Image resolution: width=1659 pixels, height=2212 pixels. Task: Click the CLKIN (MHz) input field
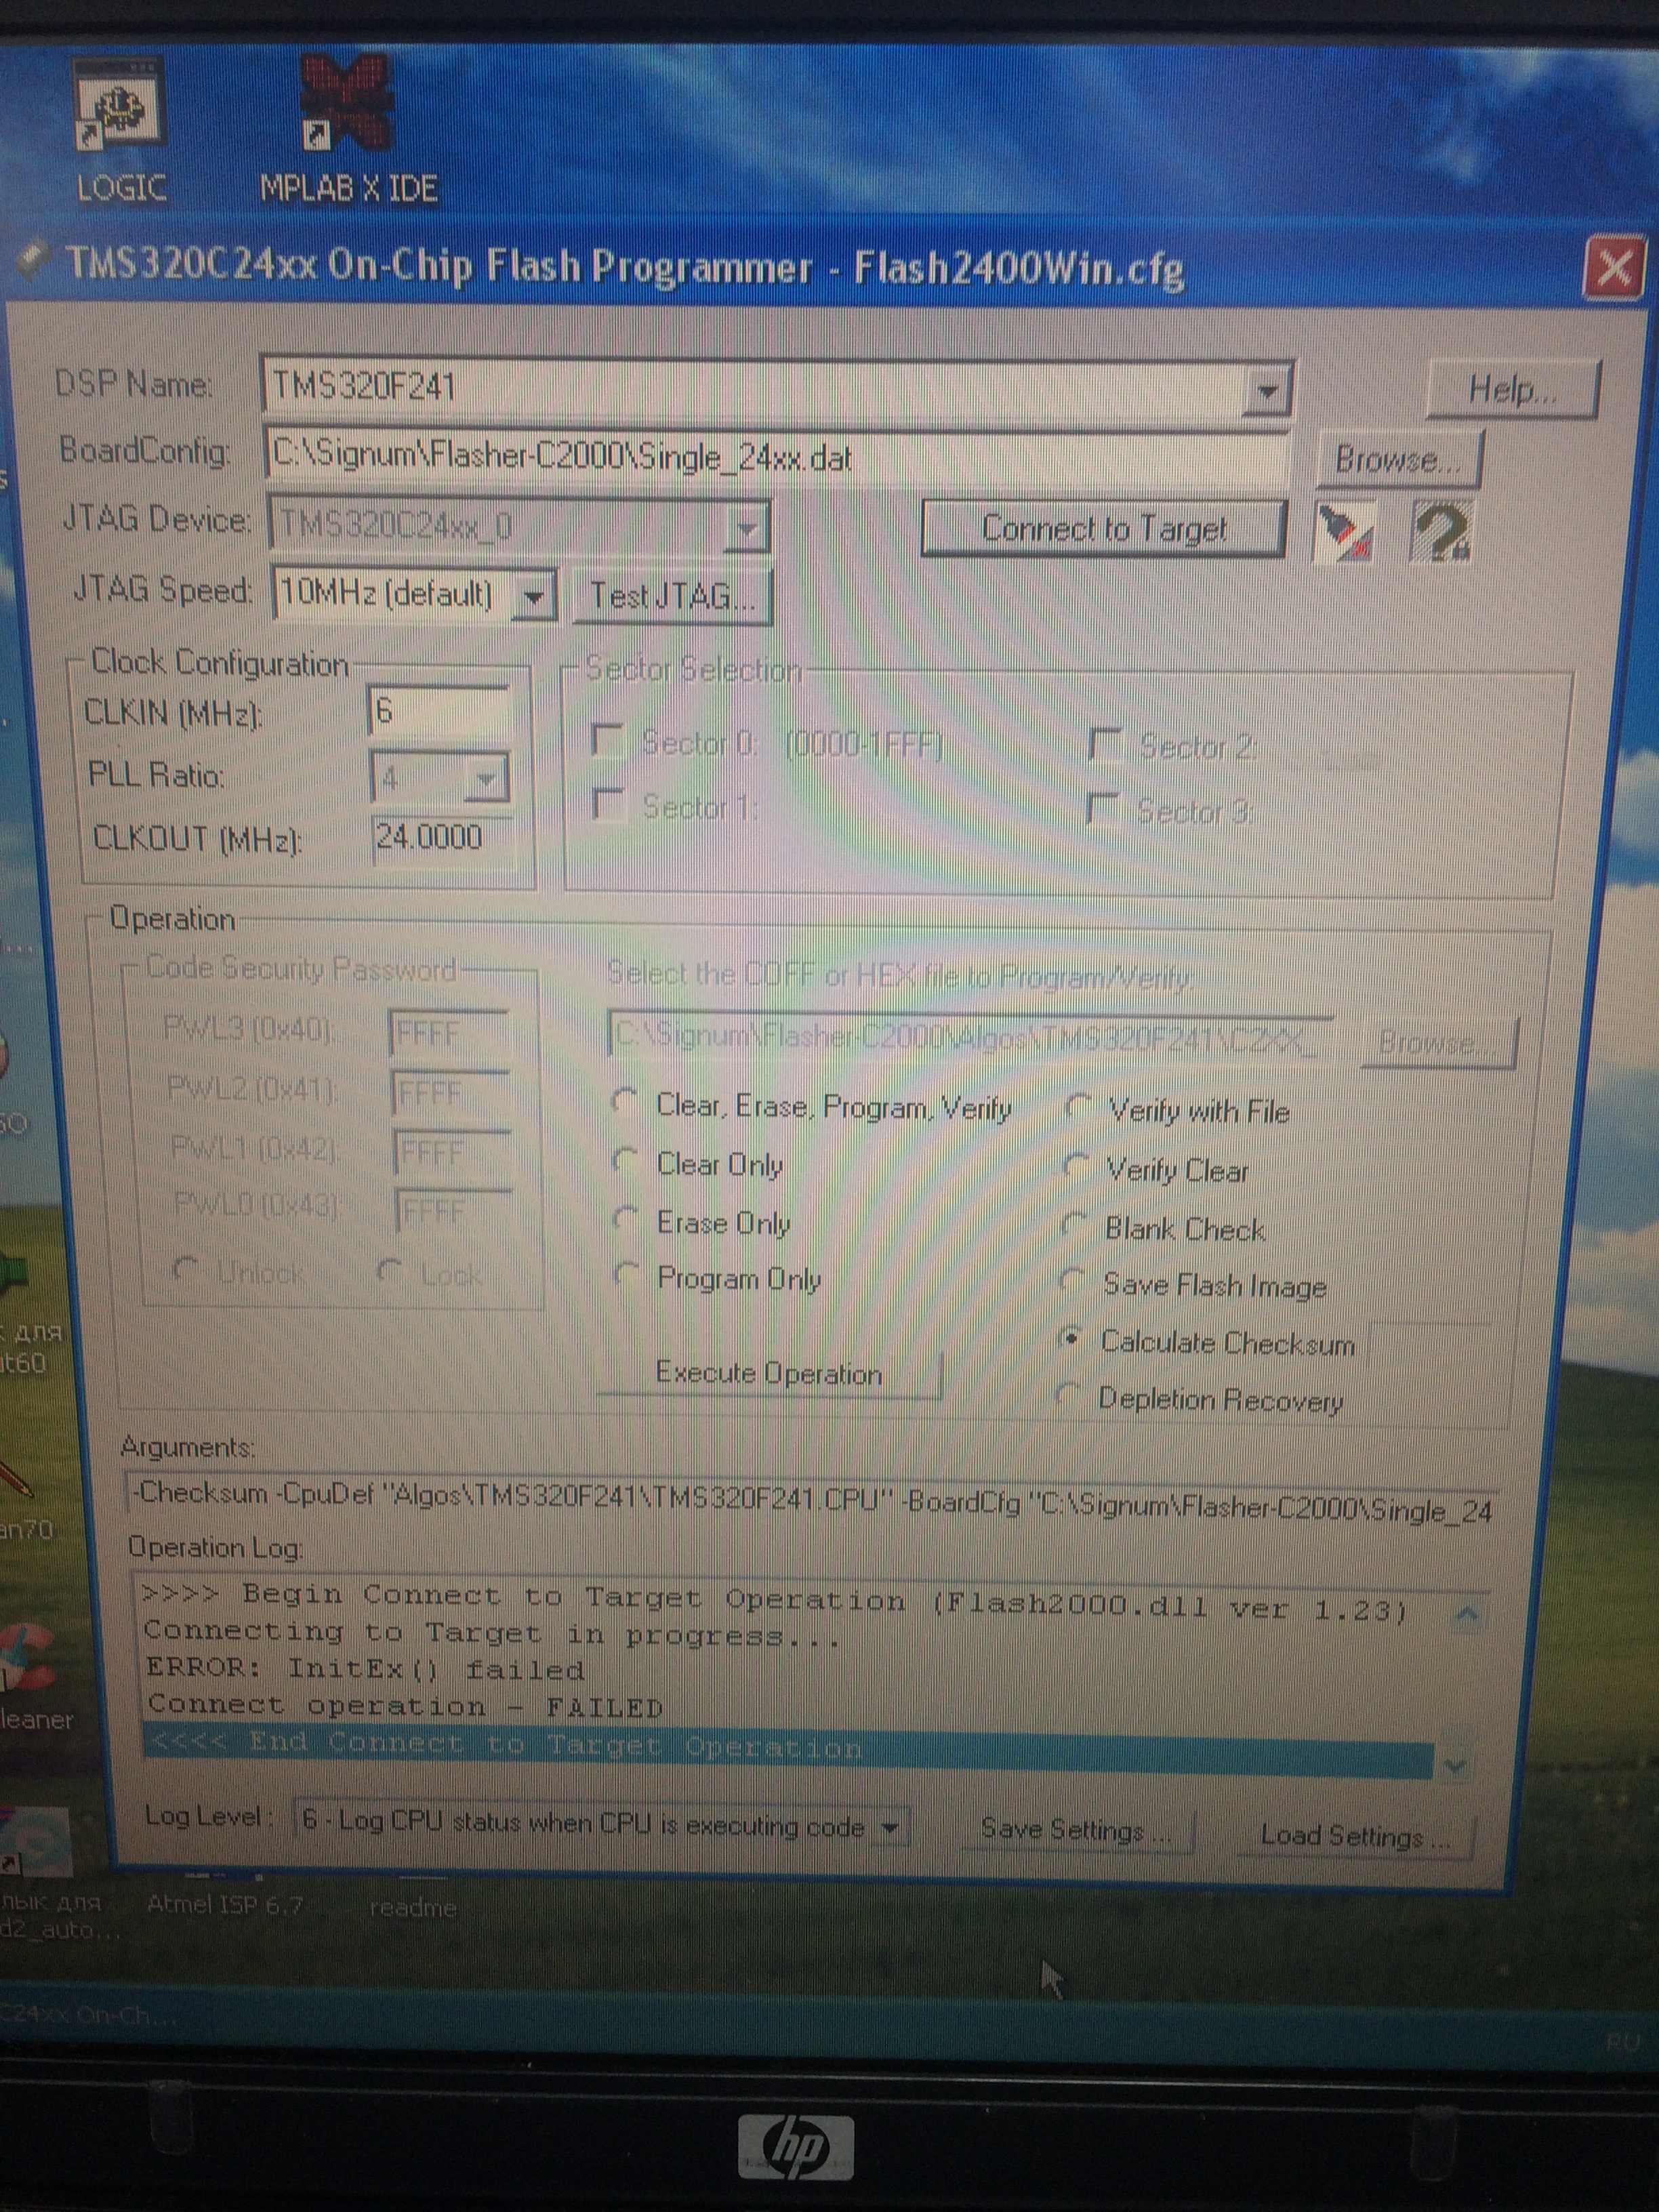coord(440,712)
